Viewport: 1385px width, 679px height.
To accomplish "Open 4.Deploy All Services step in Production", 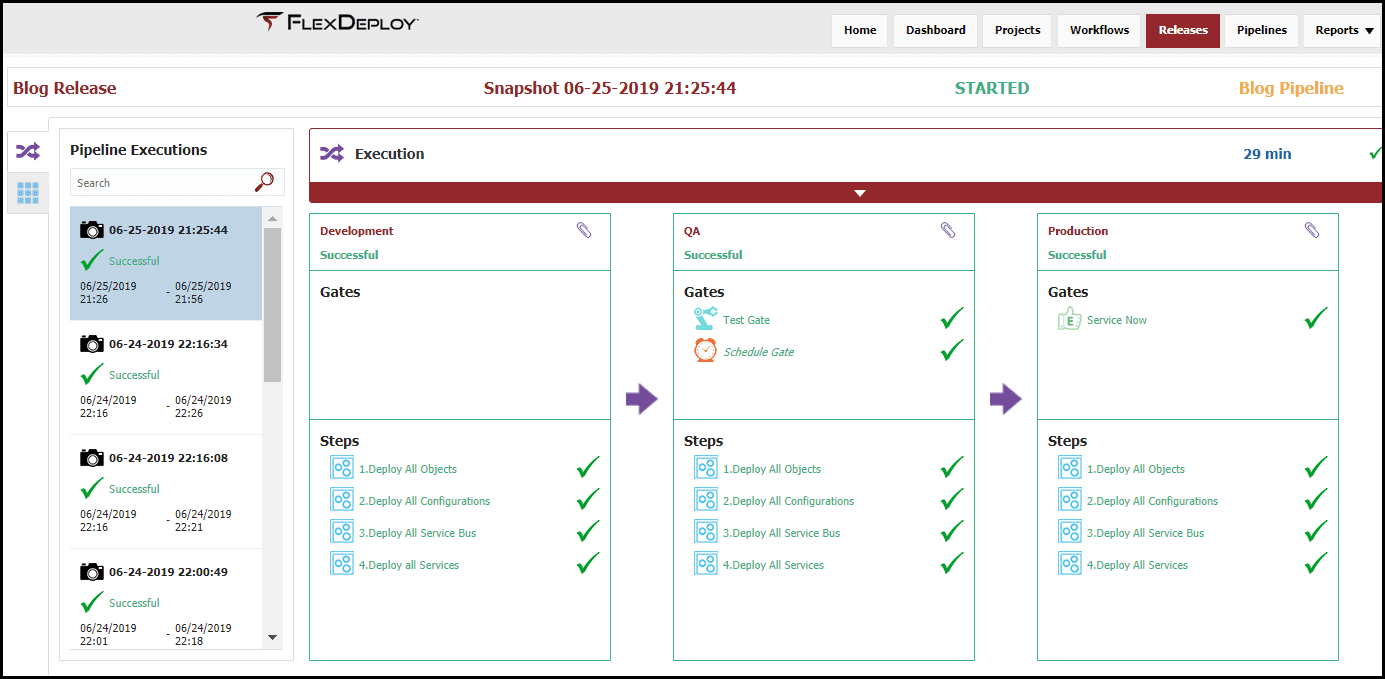I will click(x=1137, y=565).
